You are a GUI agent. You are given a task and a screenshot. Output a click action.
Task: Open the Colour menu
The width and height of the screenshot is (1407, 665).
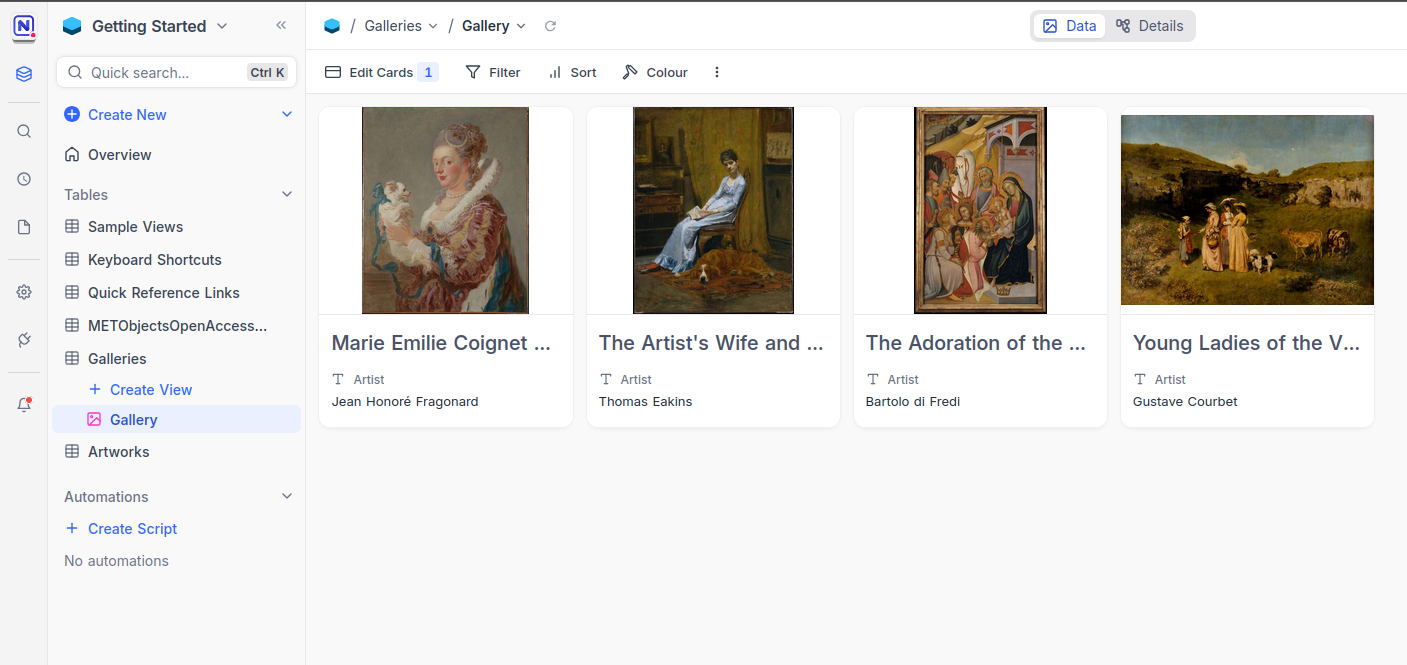[x=655, y=72]
